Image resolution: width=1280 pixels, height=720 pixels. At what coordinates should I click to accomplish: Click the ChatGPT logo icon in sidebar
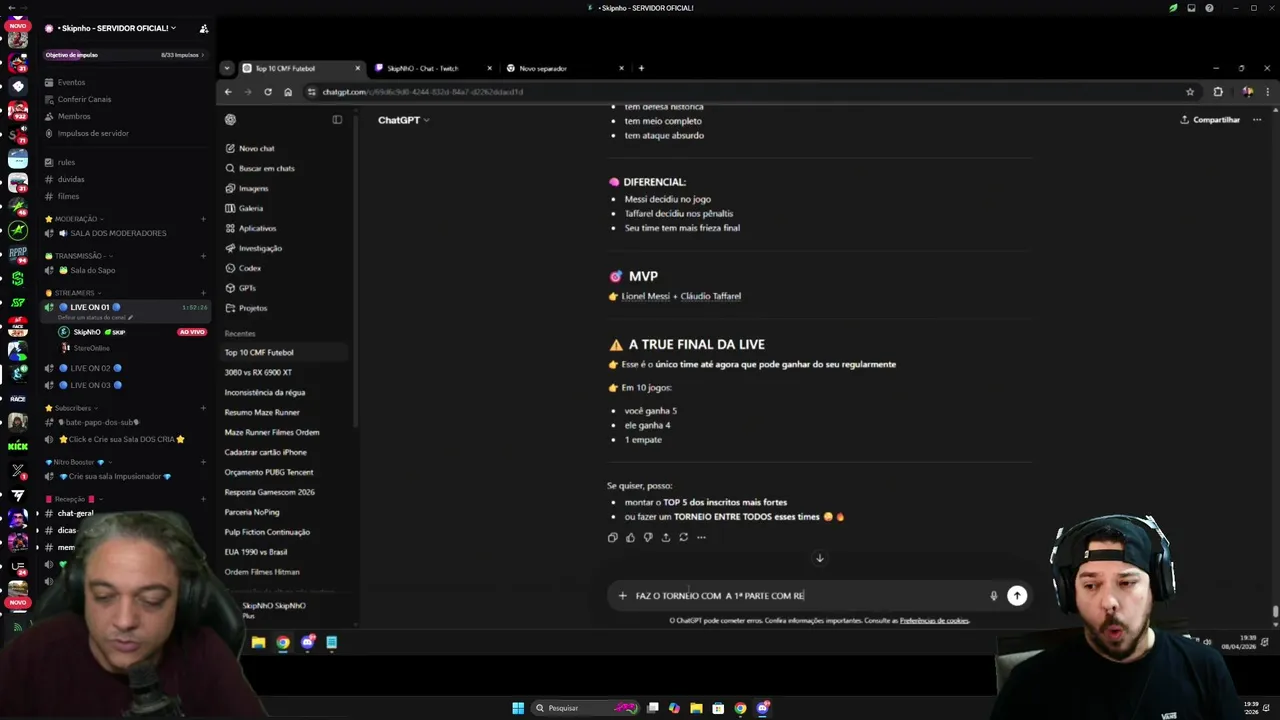(x=230, y=120)
